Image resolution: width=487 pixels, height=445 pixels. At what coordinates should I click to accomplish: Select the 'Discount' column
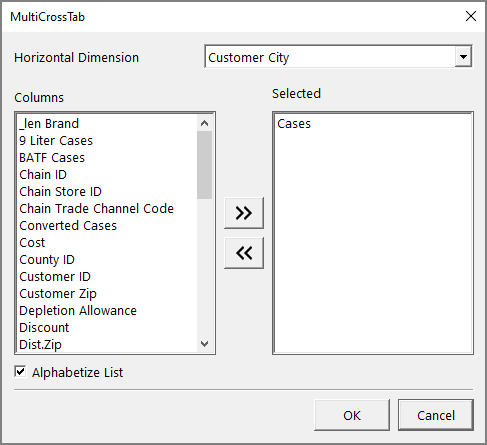(x=107, y=328)
